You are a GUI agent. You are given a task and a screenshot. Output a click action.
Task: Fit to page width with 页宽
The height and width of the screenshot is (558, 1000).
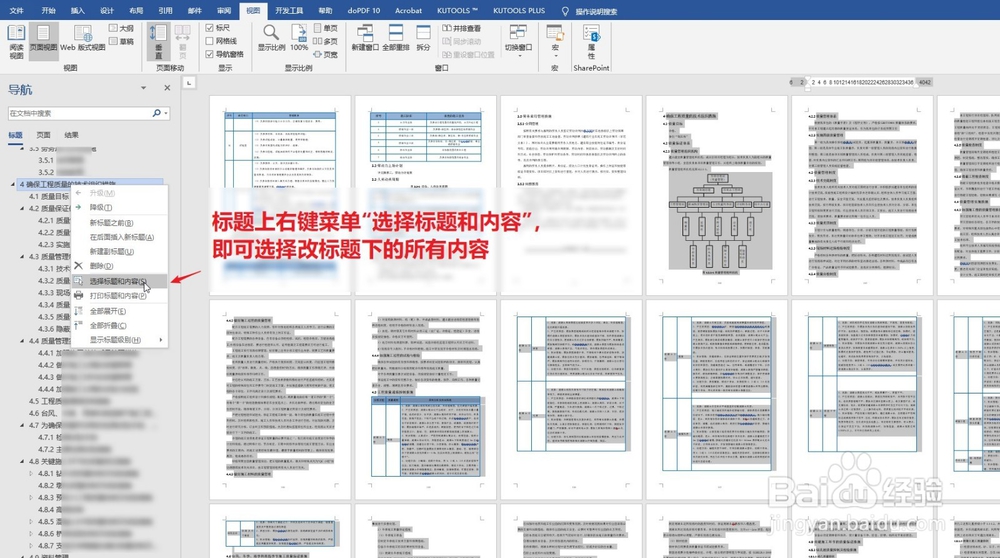[x=326, y=55]
